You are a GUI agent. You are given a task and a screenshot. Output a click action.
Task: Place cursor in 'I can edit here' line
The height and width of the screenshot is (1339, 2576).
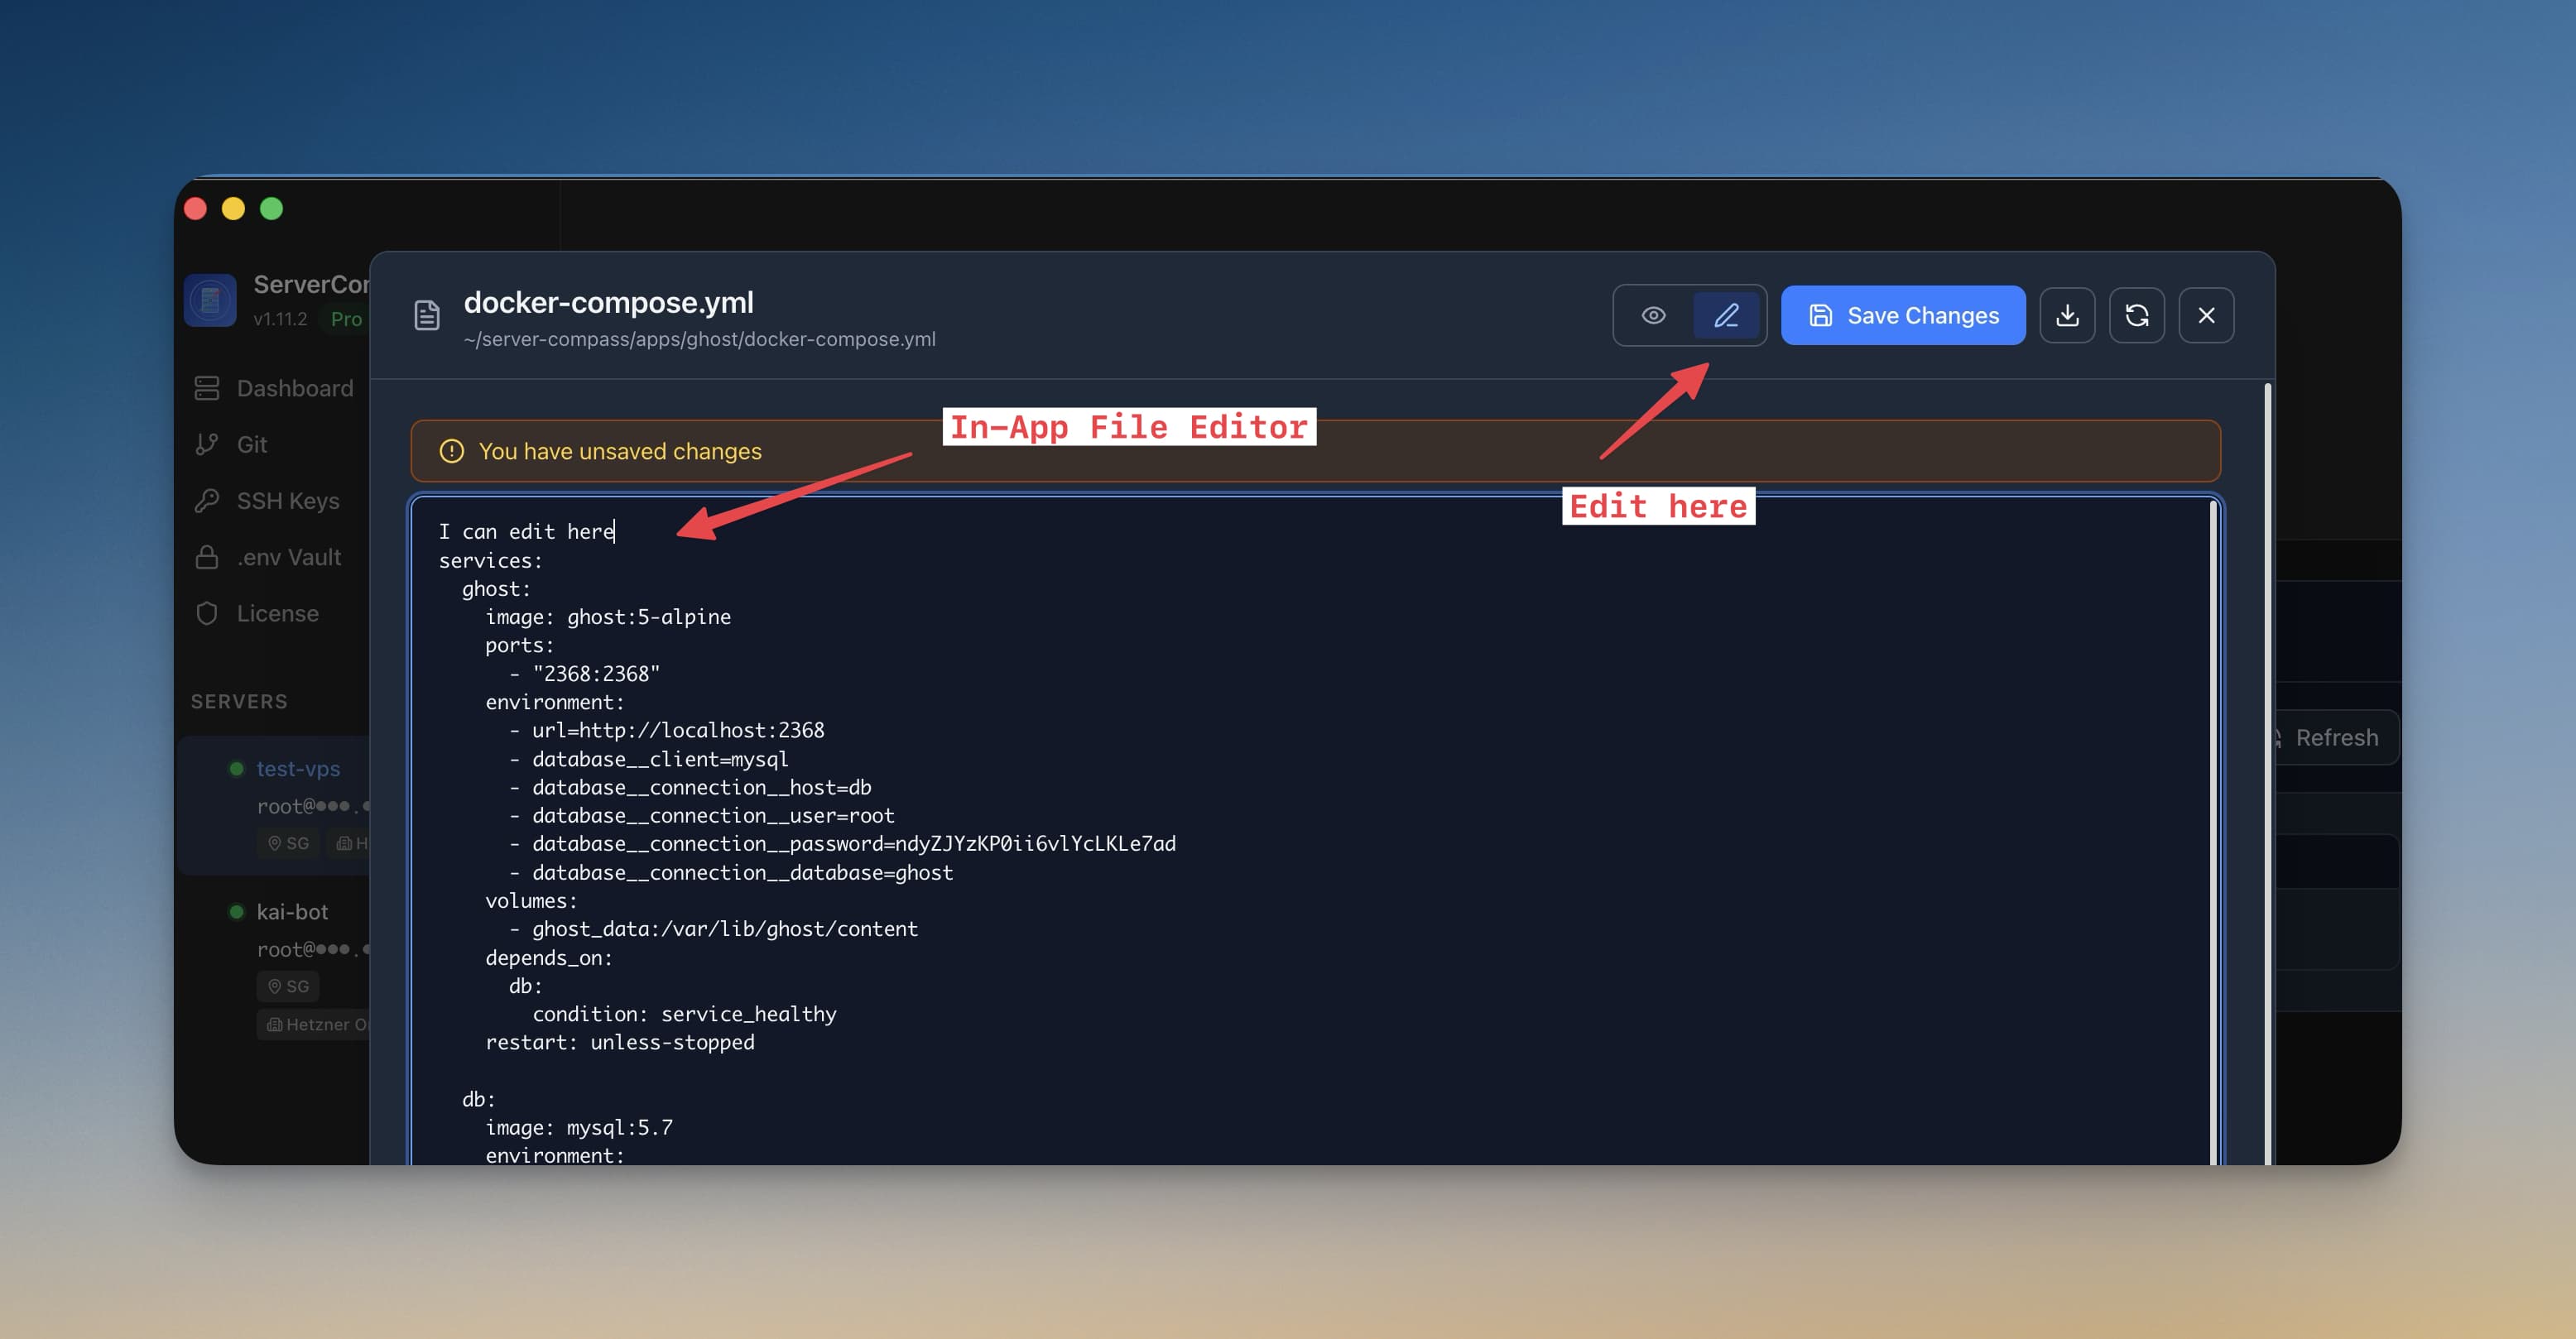526,532
